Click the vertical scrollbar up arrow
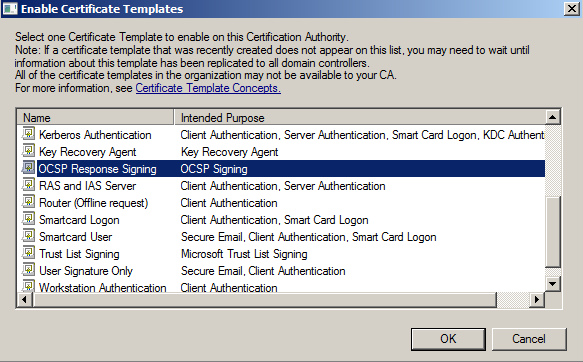This screenshot has width=583, height=362. 553,117
